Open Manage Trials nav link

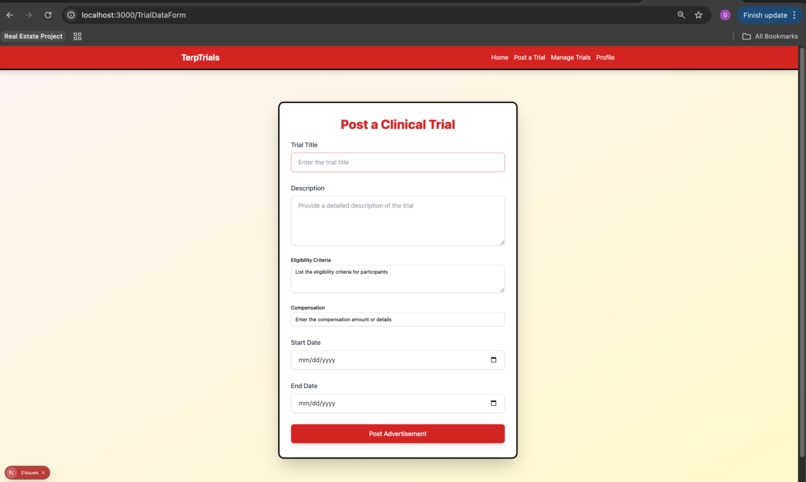571,58
